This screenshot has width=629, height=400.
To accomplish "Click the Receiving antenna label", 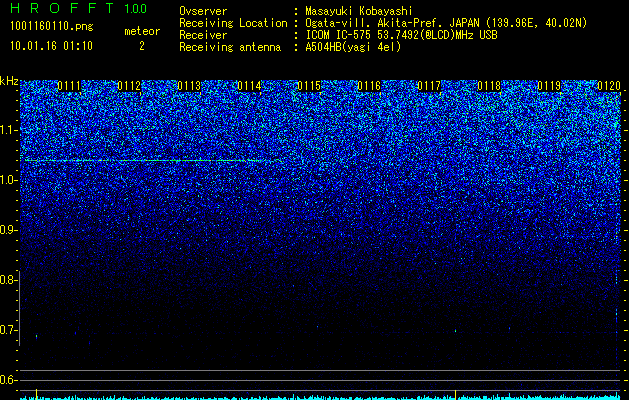I will click(x=230, y=47).
